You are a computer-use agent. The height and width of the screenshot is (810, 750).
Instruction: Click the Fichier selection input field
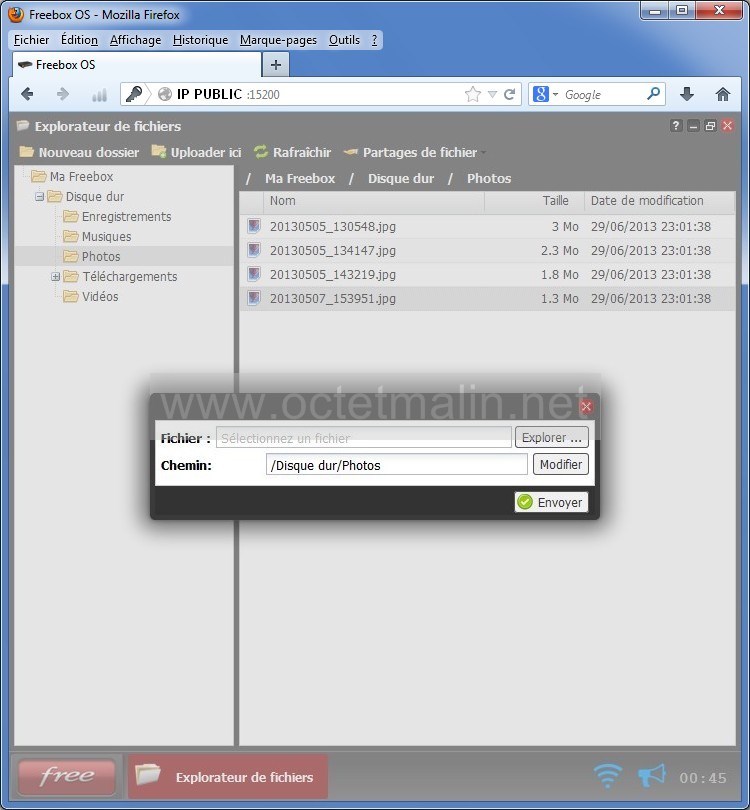pyautogui.click(x=364, y=438)
